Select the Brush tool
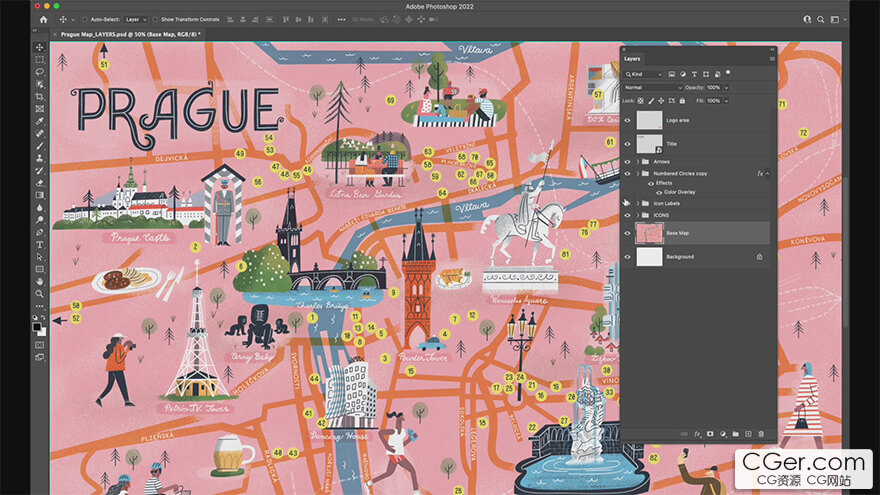Viewport: 880px width, 495px height. pos(39,146)
